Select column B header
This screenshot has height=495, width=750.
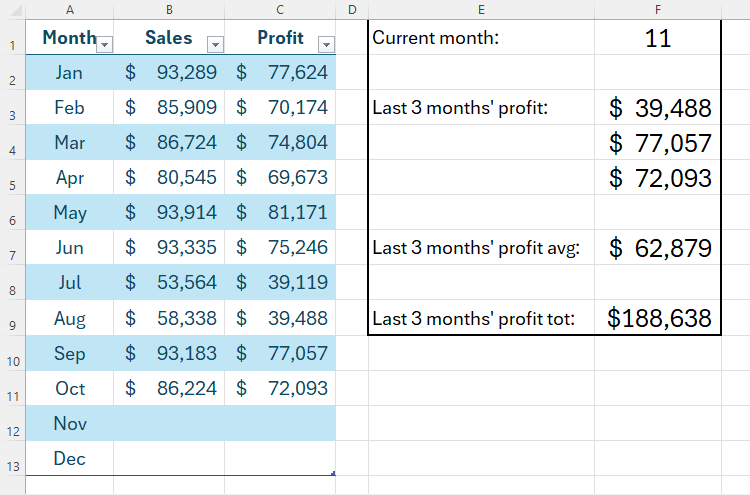point(169,10)
